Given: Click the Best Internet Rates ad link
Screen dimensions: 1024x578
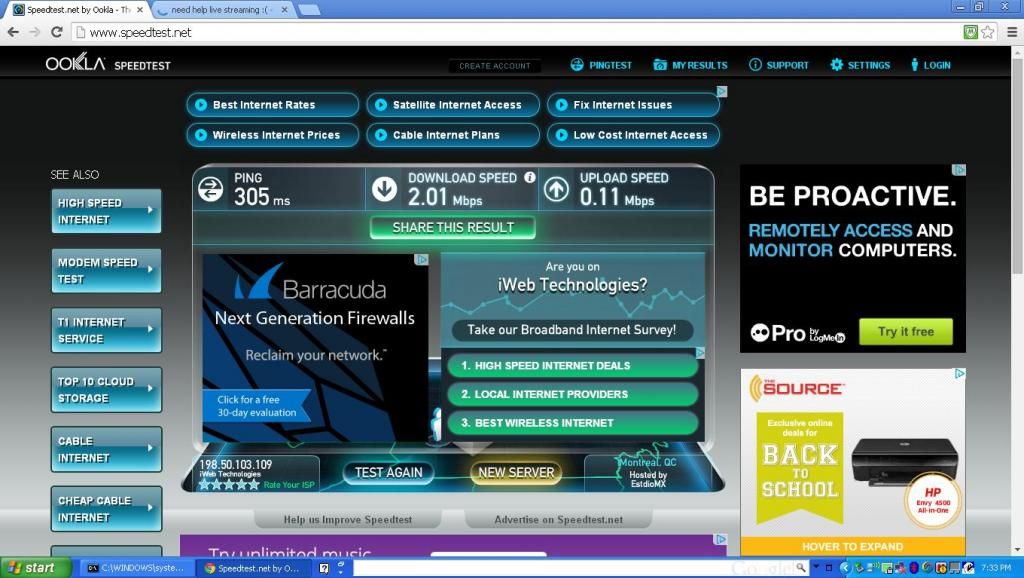Looking at the screenshot, I should click(272, 104).
